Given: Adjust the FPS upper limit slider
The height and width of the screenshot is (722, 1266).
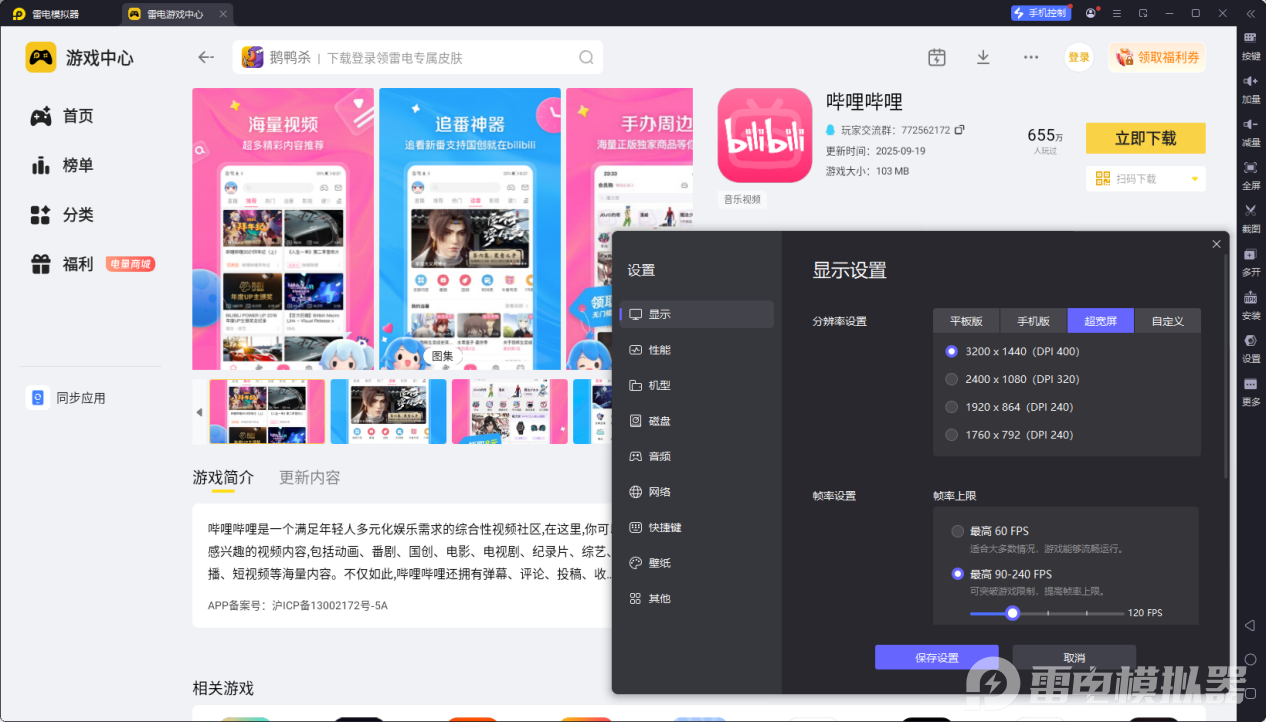Looking at the screenshot, I should click(x=1012, y=612).
